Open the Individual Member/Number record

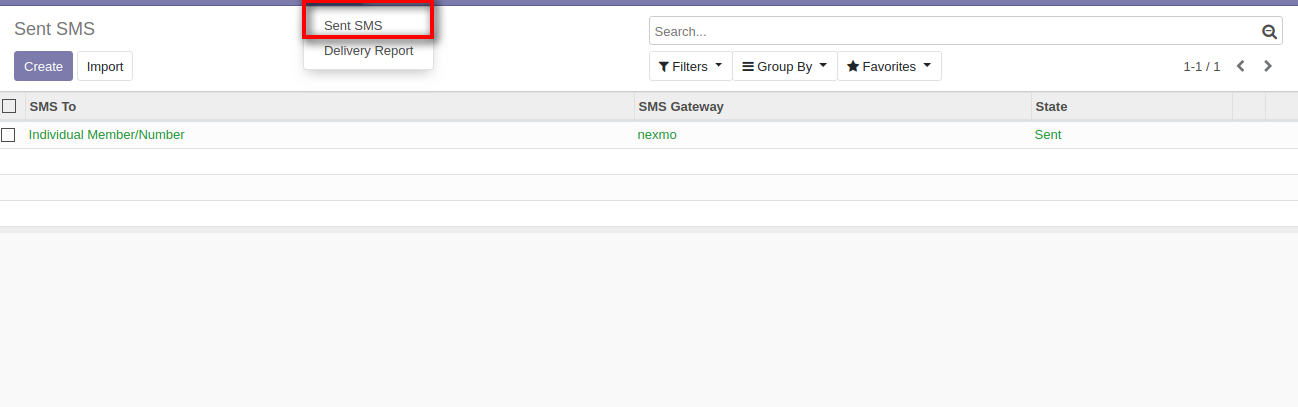click(107, 135)
